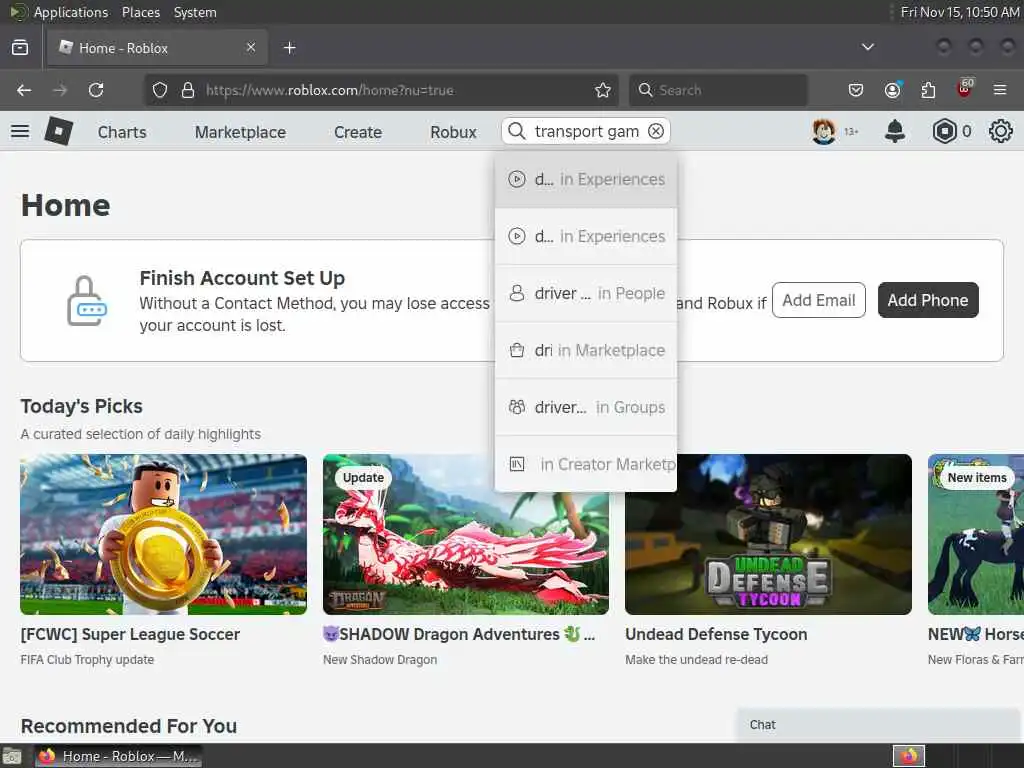Open the Robux balance icon

pos(944,131)
